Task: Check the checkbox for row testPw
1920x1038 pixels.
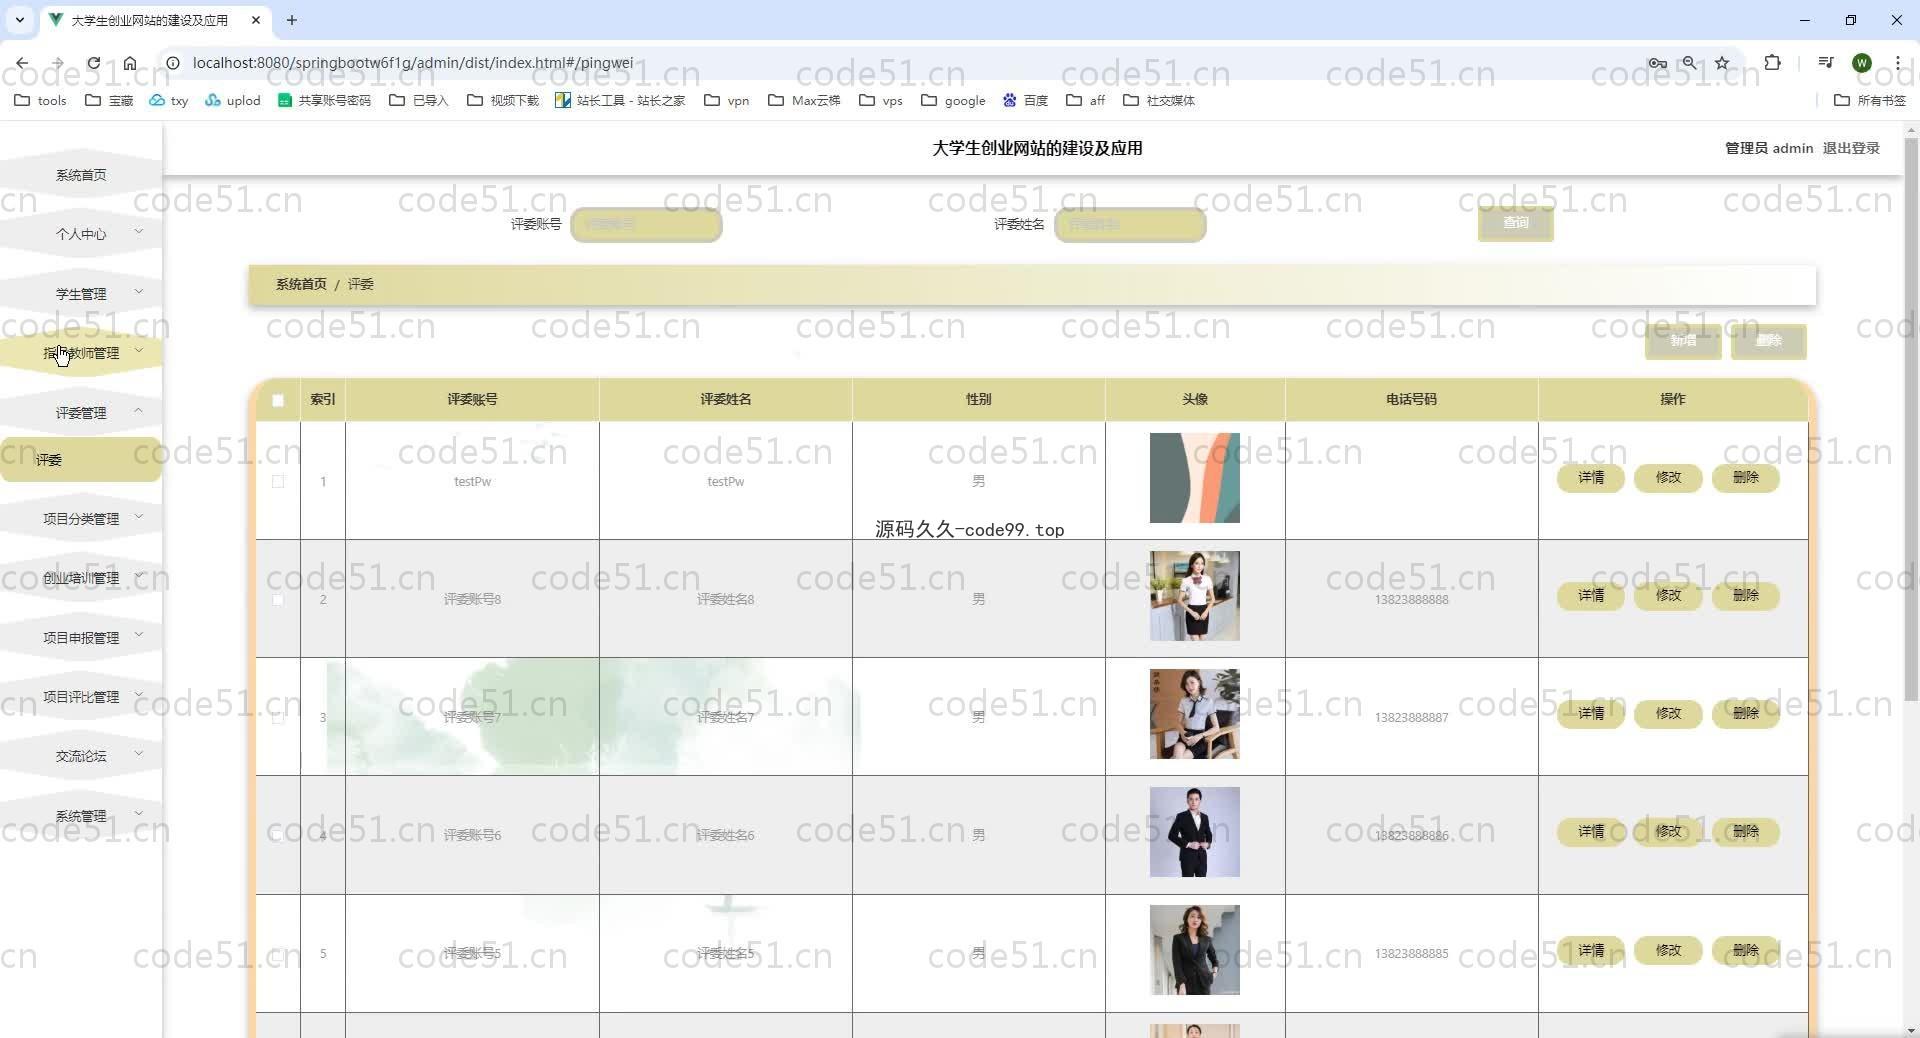Action: [278, 481]
